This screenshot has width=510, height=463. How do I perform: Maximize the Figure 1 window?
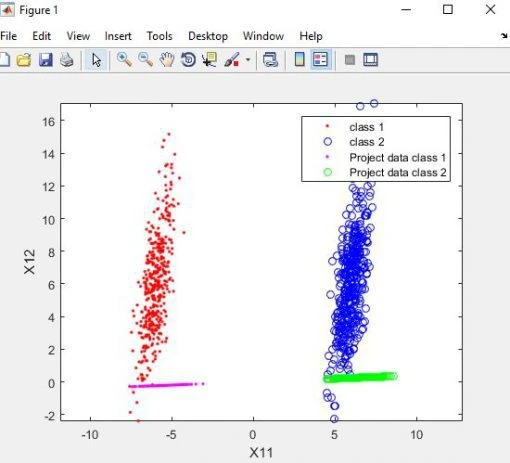(x=448, y=9)
